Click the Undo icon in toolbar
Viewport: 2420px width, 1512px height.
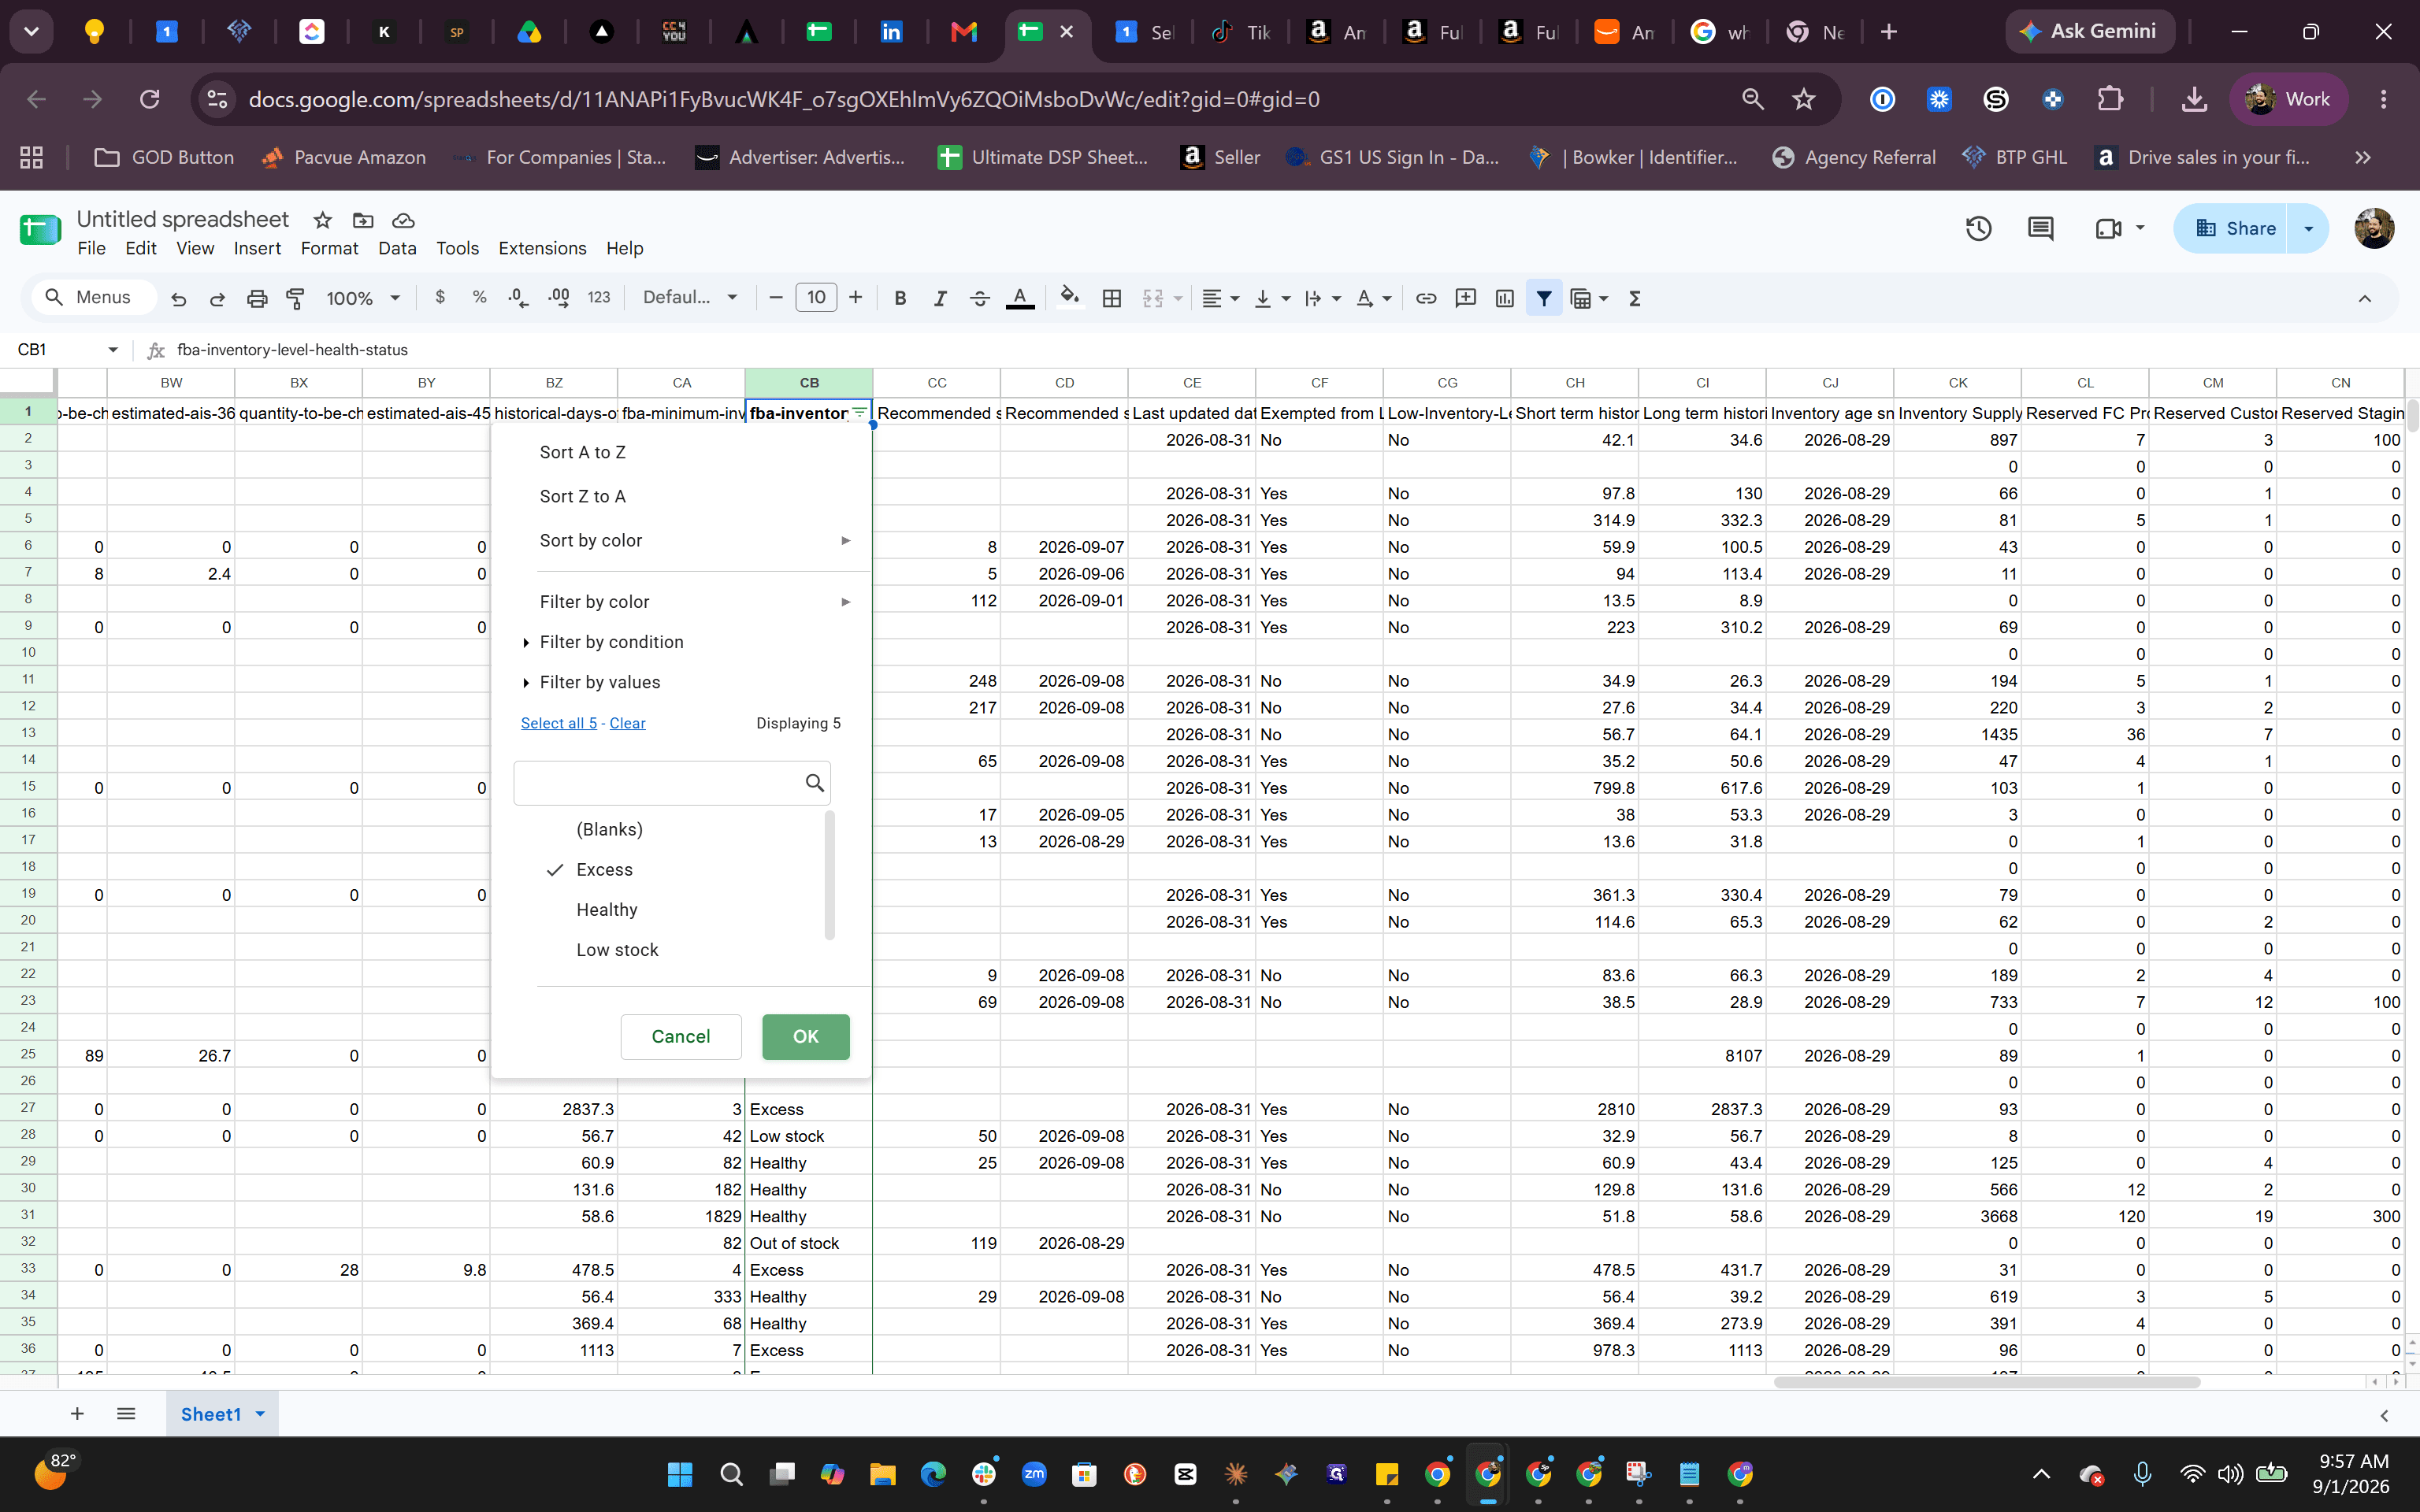coord(178,298)
